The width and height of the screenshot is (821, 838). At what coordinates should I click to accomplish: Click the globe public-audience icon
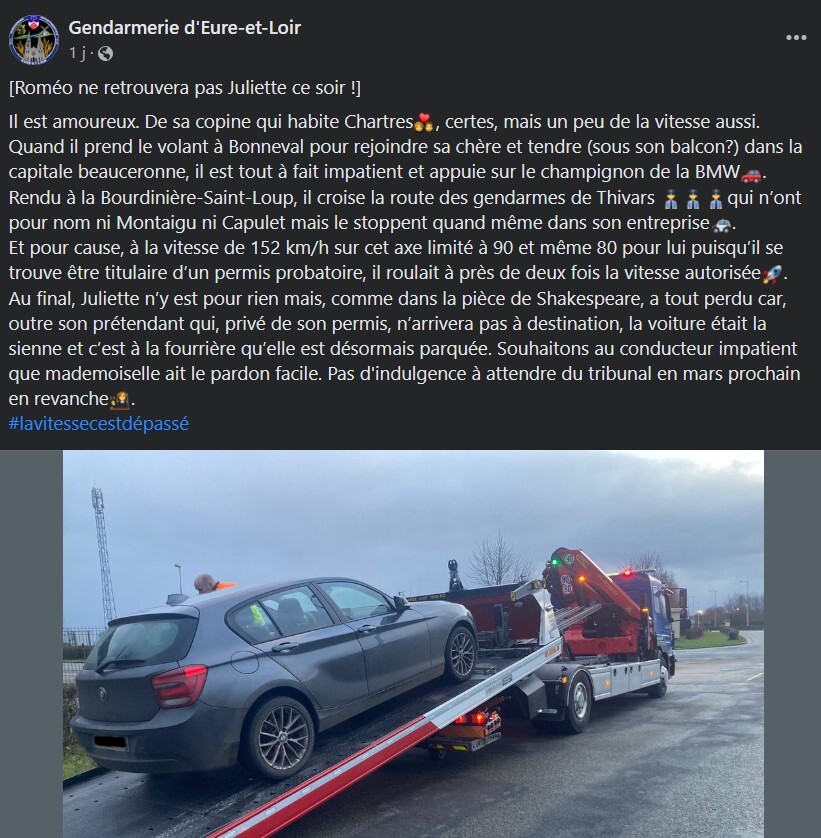click(105, 53)
